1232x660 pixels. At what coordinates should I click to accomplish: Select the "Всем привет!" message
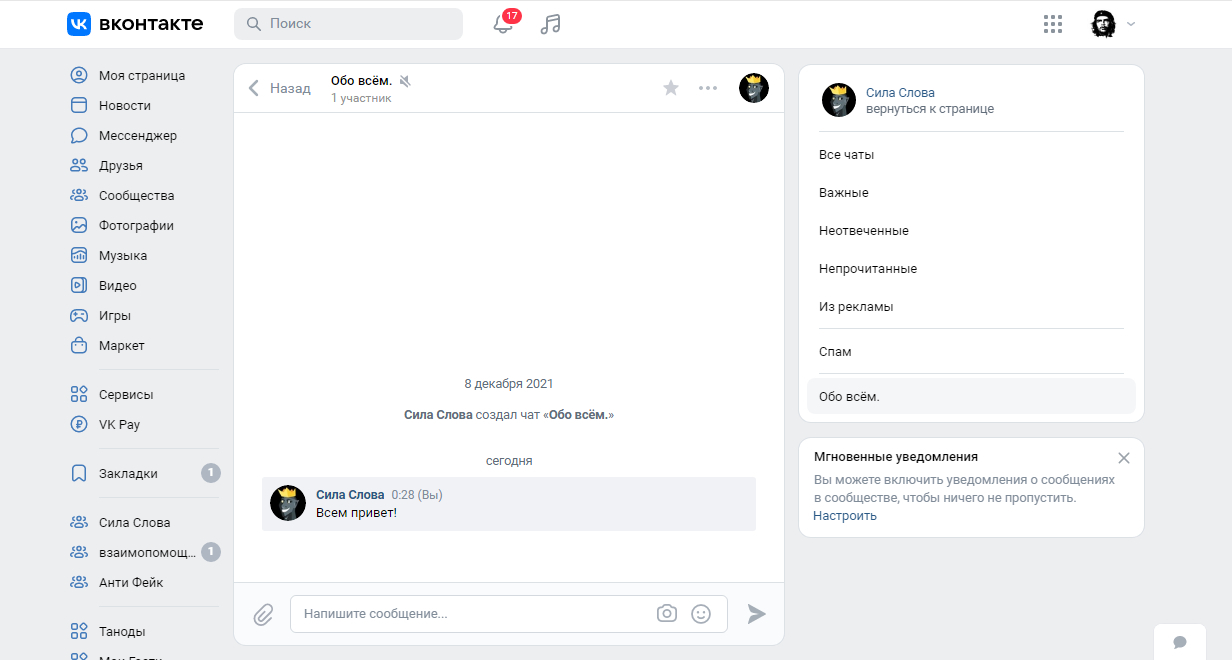[508, 504]
